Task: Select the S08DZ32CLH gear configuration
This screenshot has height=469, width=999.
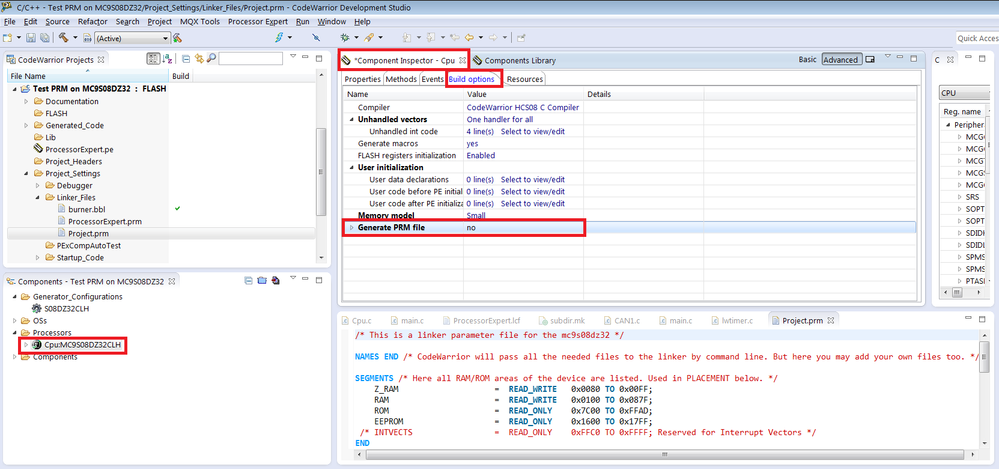Action: click(64, 308)
